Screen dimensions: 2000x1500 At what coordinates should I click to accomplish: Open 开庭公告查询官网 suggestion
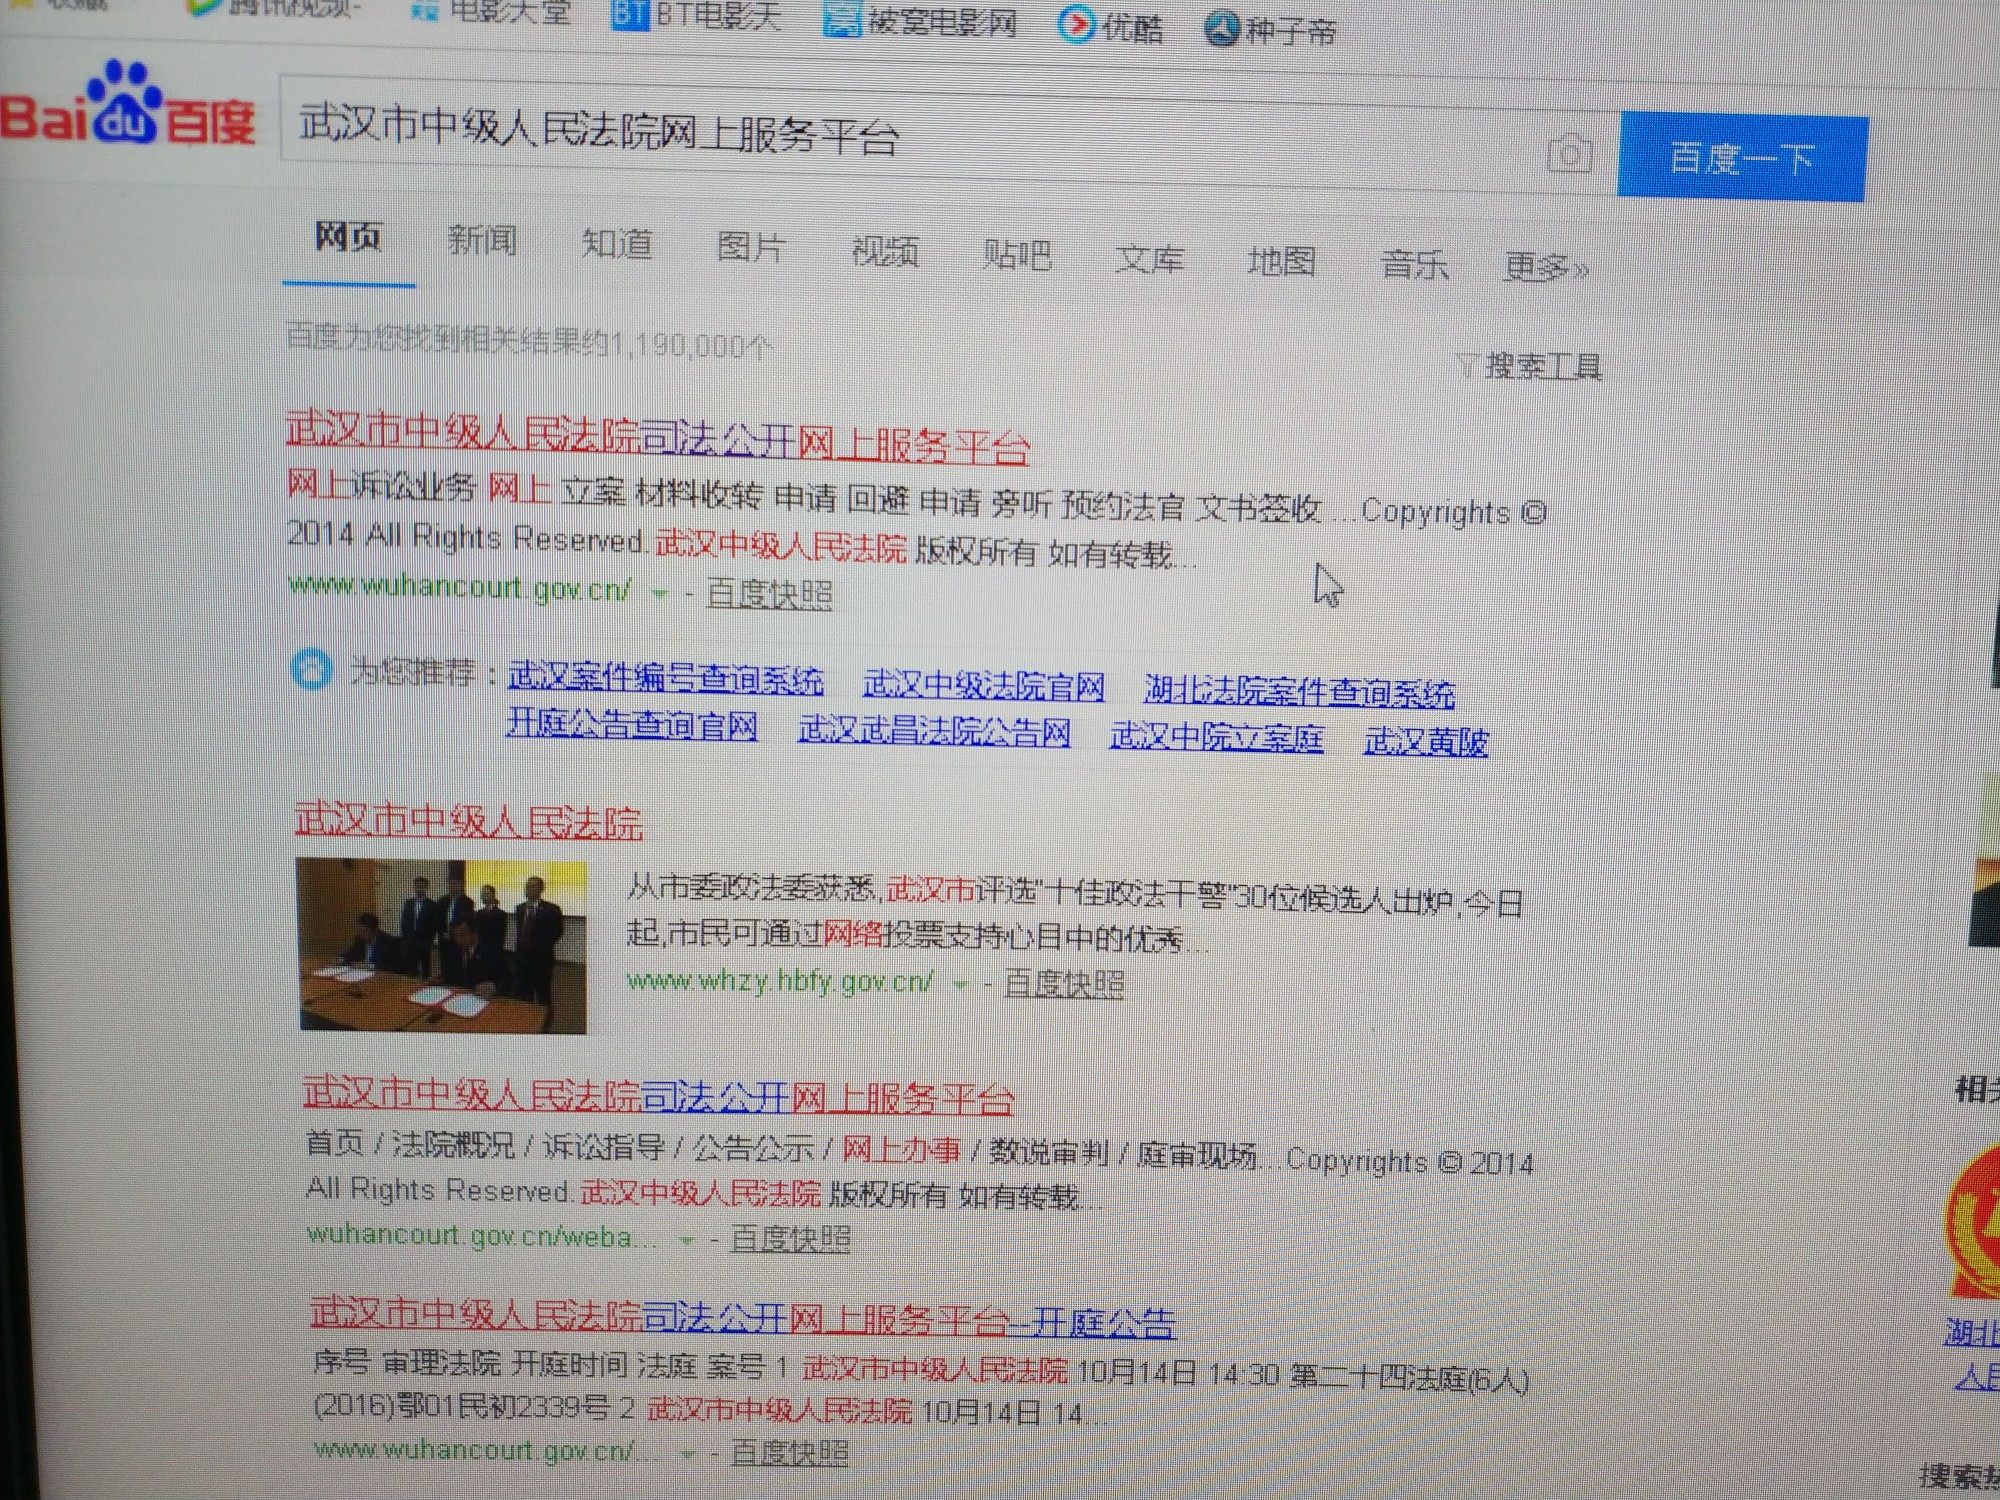(x=632, y=724)
